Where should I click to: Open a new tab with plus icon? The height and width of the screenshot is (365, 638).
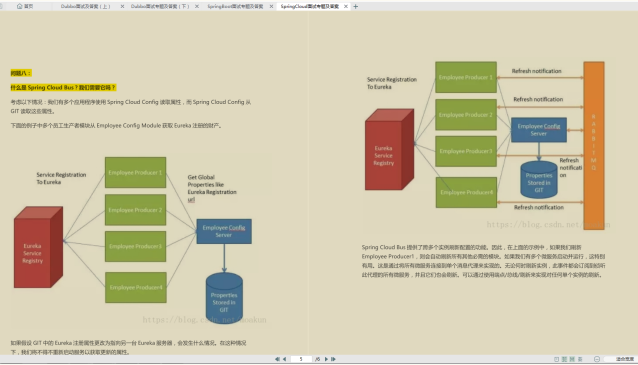pos(356,7)
